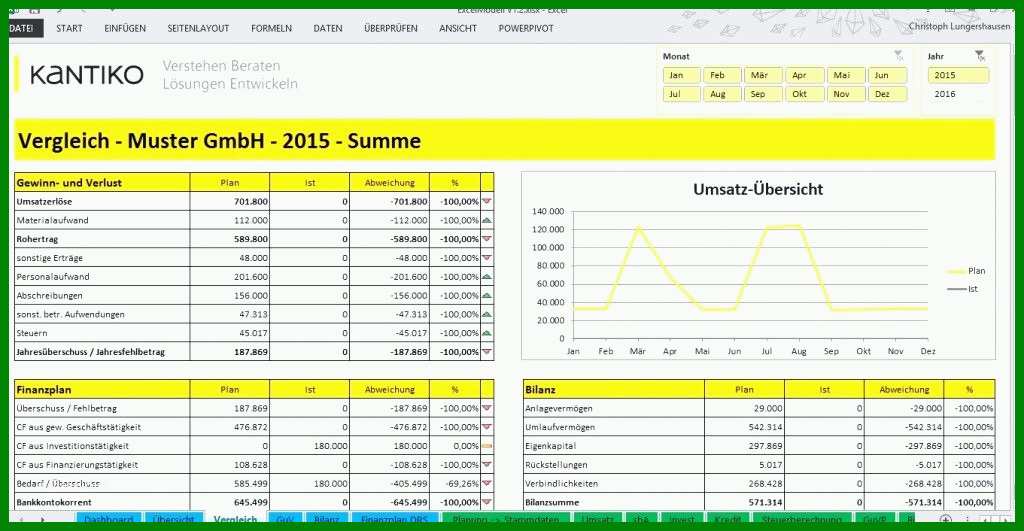Select Bilanzsumme Plan value 571.314
Viewport: 1024px width, 531px height.
pos(765,502)
